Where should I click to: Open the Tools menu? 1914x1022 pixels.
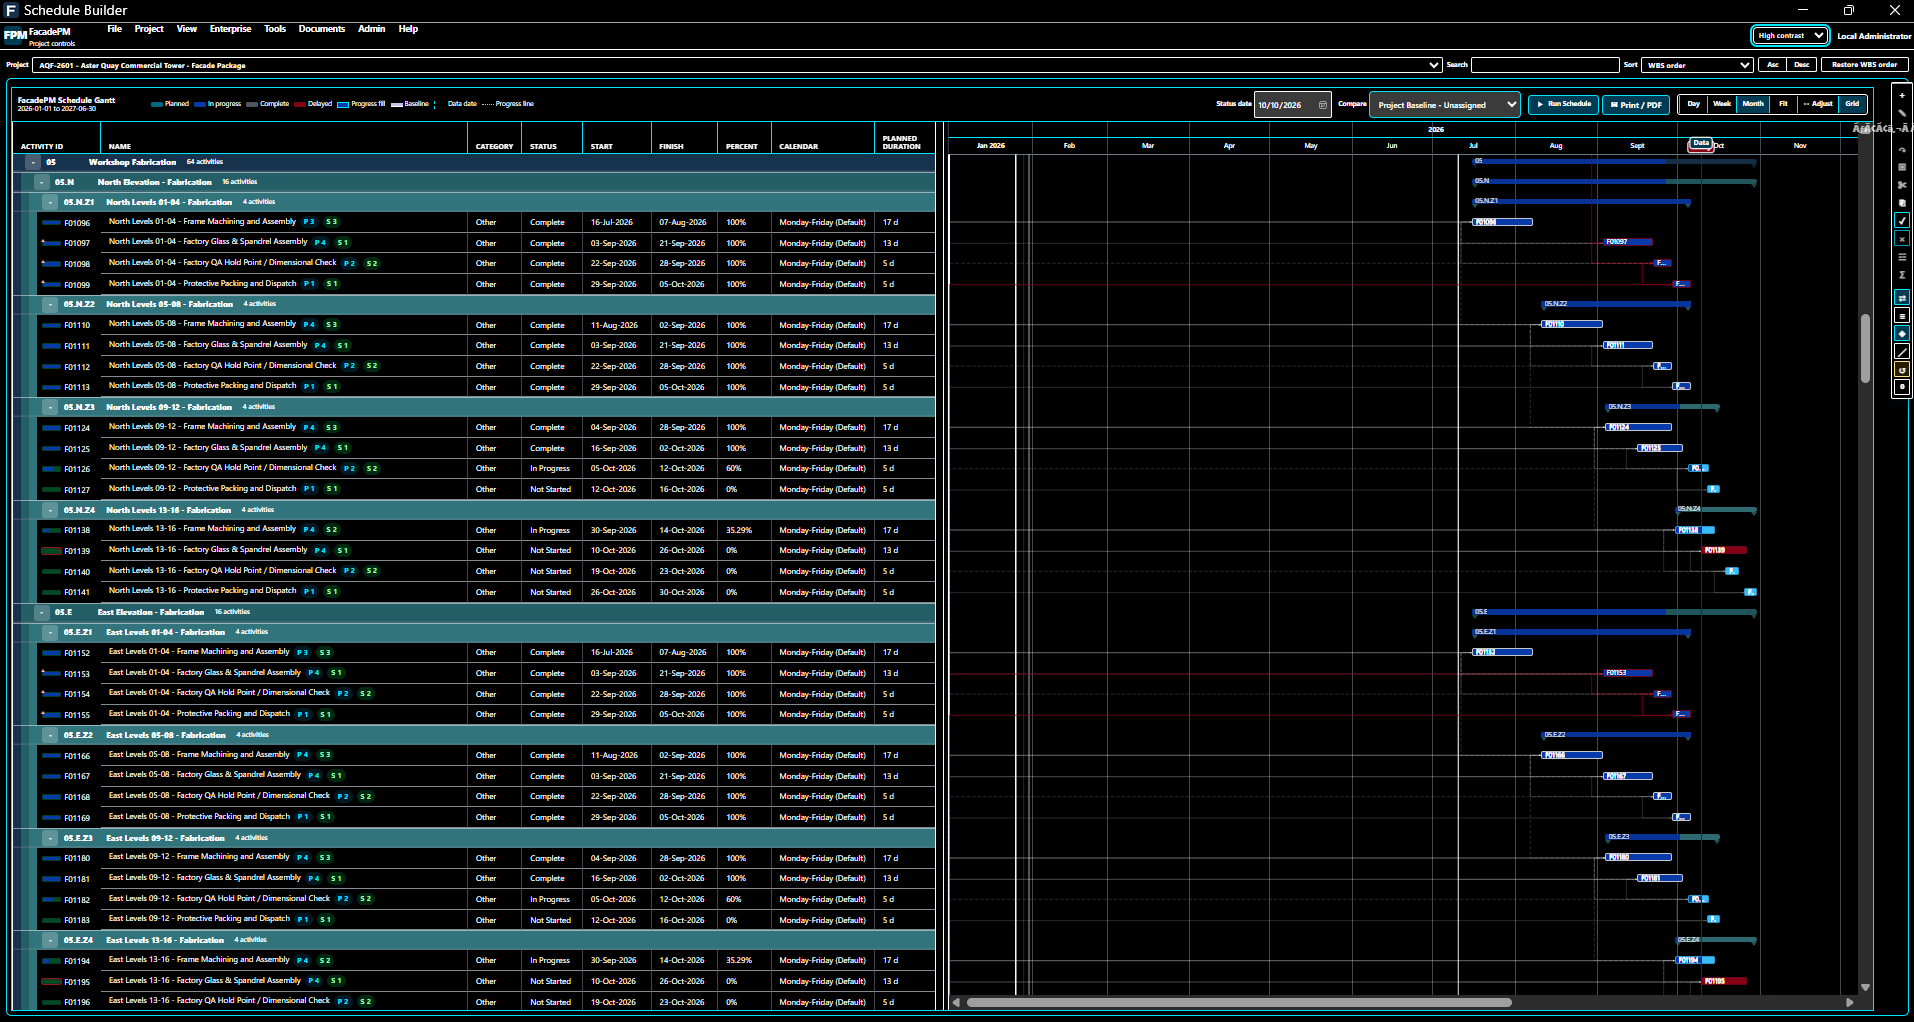click(275, 29)
